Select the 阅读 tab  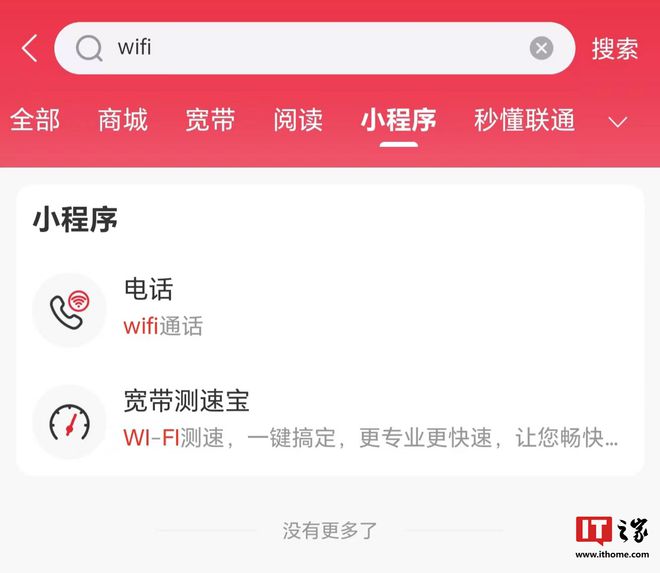coord(298,120)
